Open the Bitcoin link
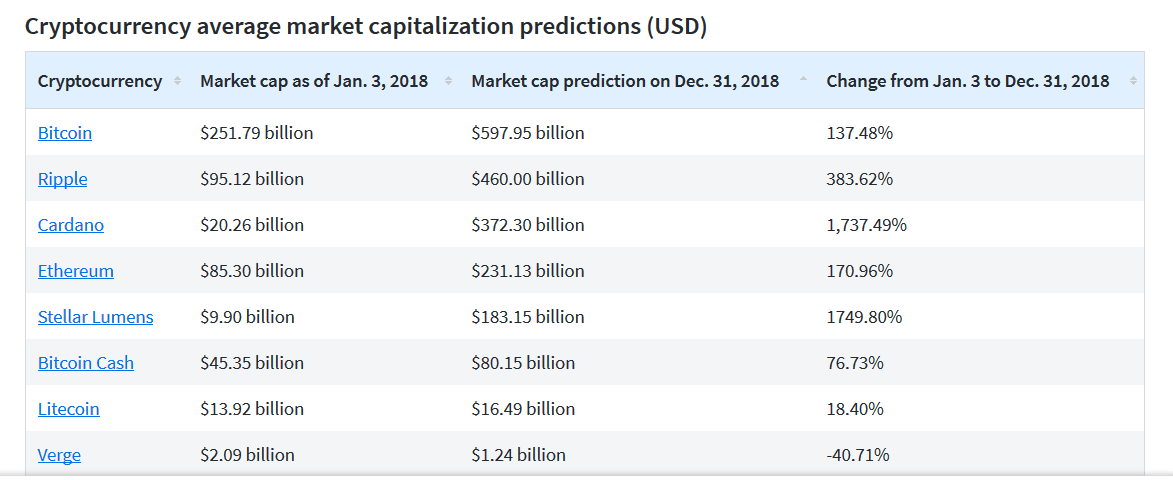The width and height of the screenshot is (1173, 480). click(x=65, y=133)
